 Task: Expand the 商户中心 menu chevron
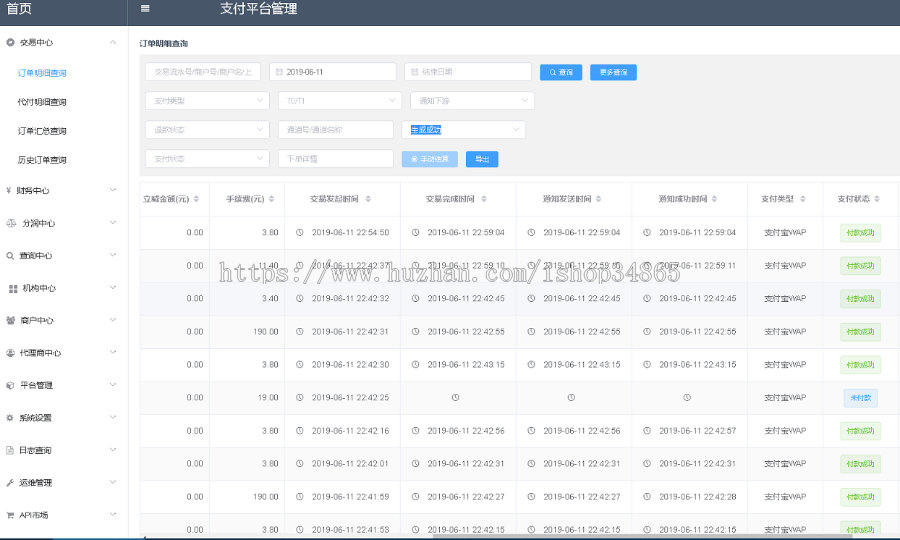[113, 320]
